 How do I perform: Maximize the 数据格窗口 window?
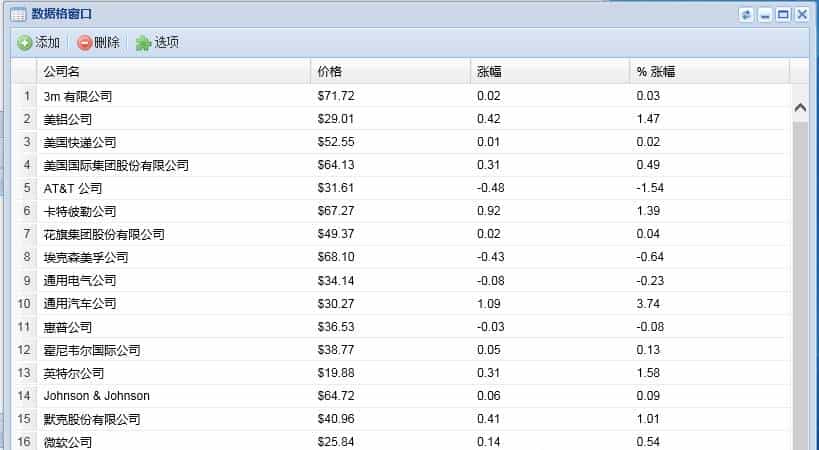(783, 14)
